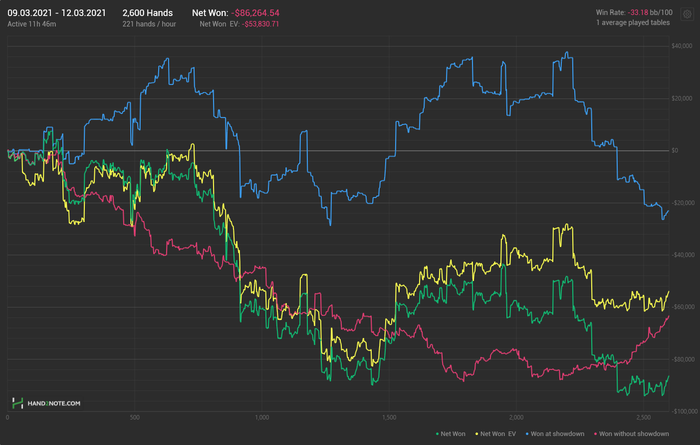Click the Active 11h 46m label

(x=31, y=23)
